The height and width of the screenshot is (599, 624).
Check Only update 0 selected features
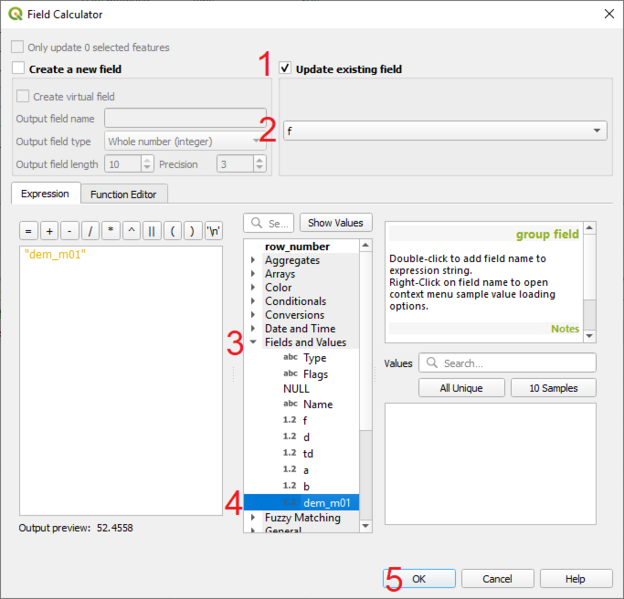coord(18,47)
